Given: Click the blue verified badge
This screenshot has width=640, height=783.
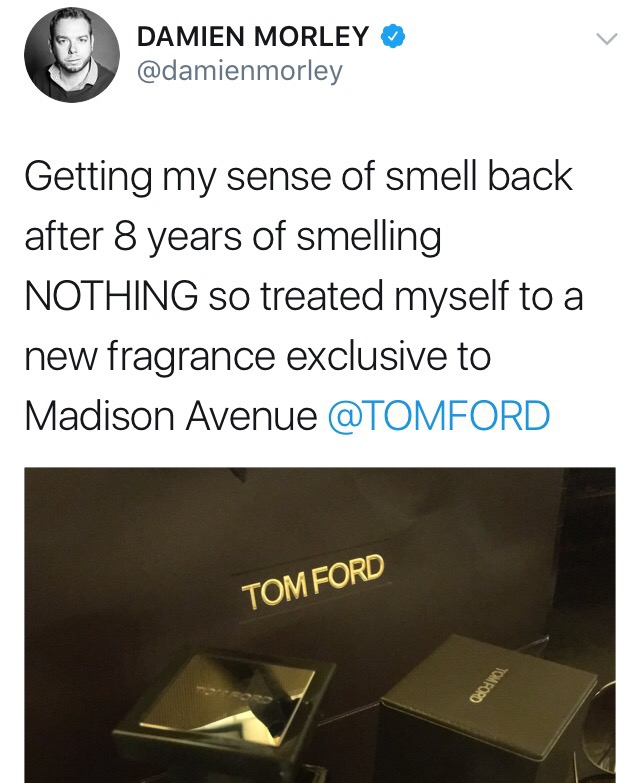Looking at the screenshot, I should point(393,36).
